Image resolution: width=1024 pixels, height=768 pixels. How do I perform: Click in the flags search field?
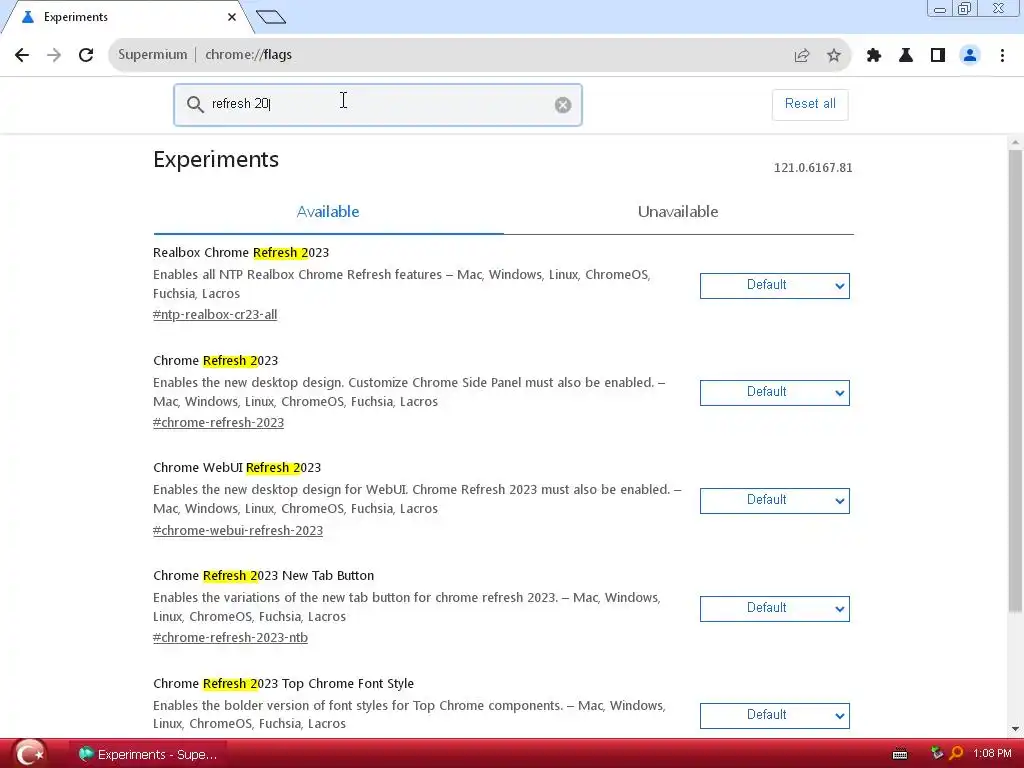point(377,104)
